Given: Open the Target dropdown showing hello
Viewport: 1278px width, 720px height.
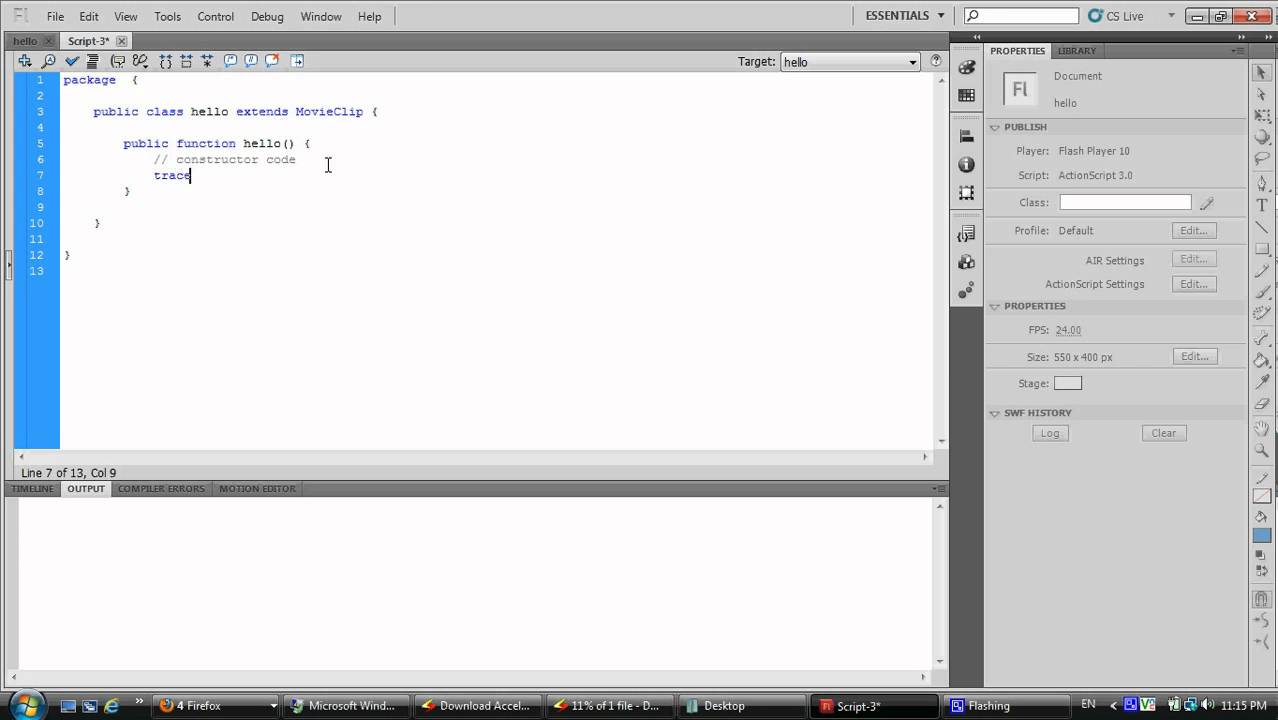Looking at the screenshot, I should tap(850, 62).
